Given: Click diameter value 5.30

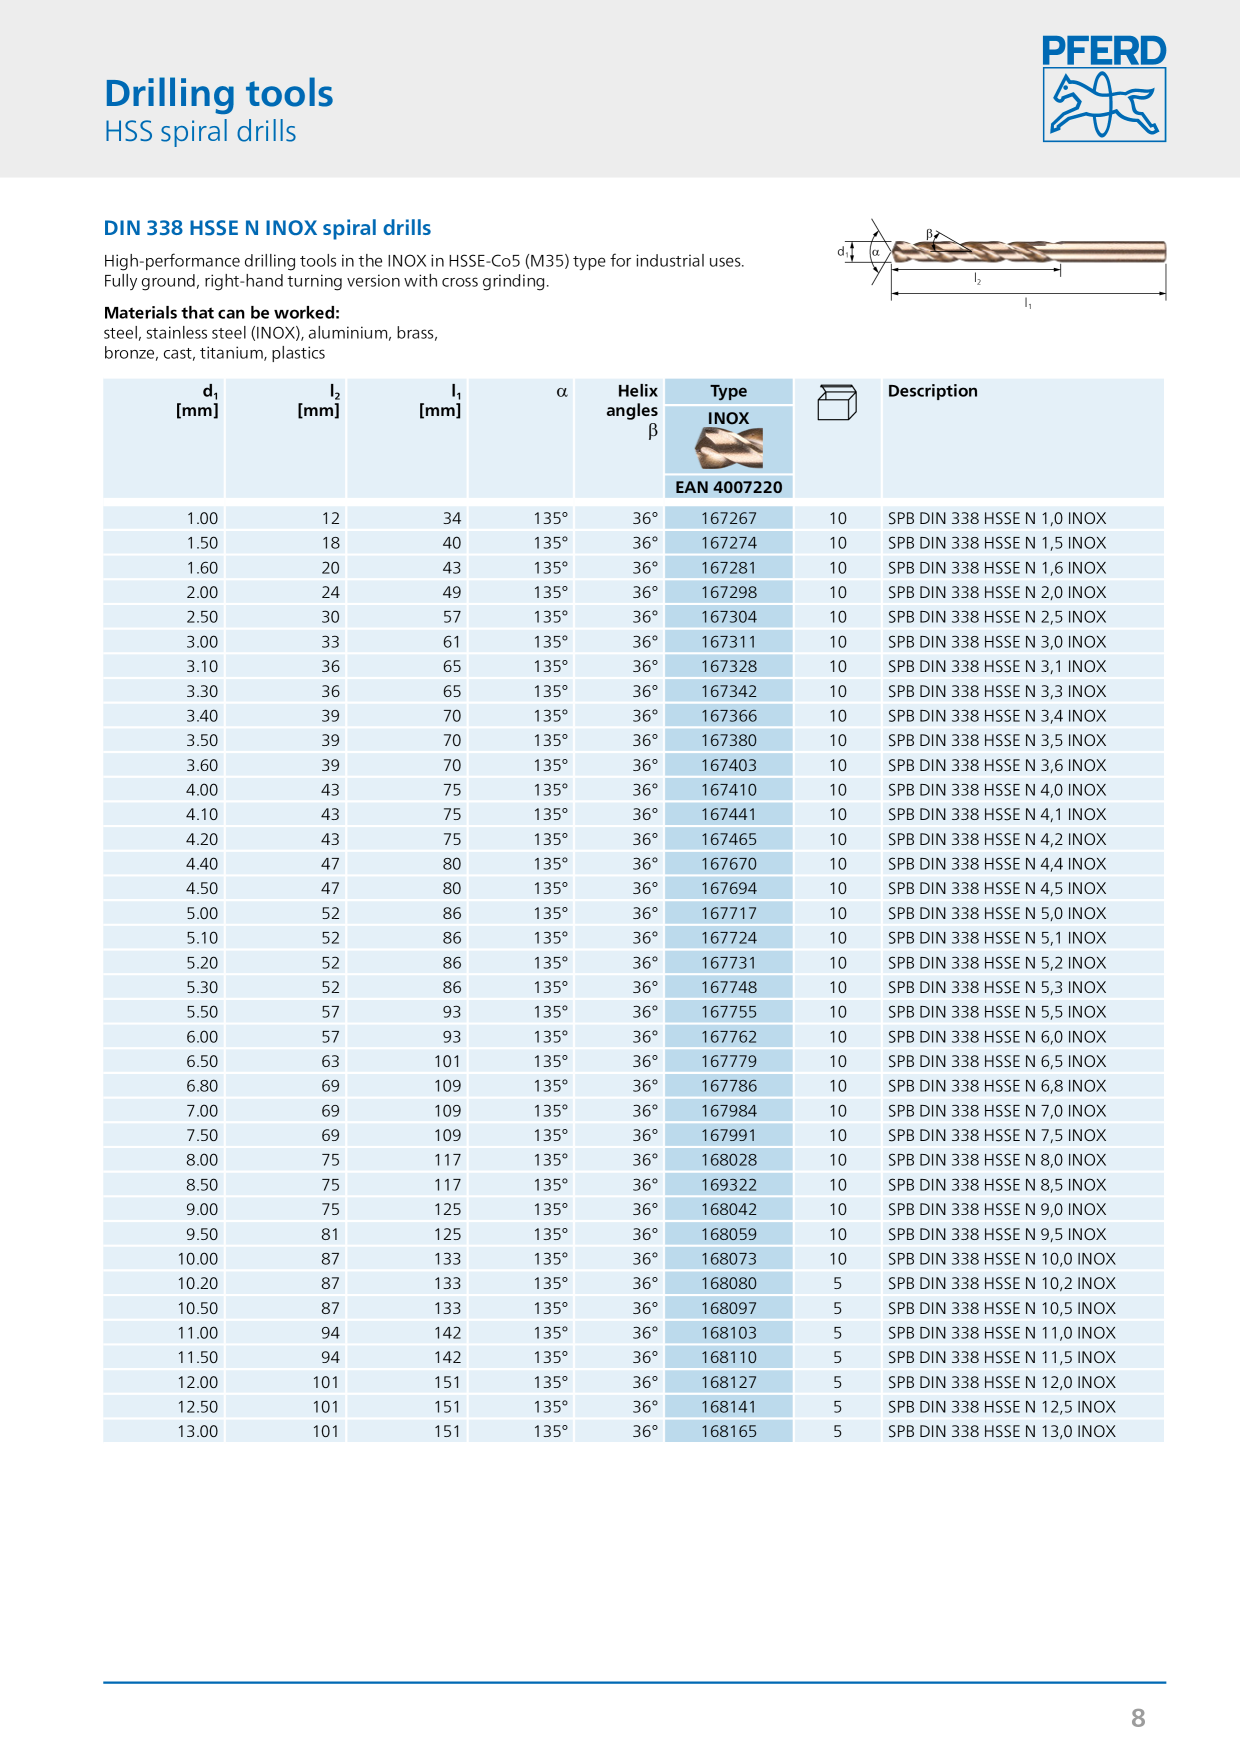Looking at the screenshot, I should [x=202, y=987].
